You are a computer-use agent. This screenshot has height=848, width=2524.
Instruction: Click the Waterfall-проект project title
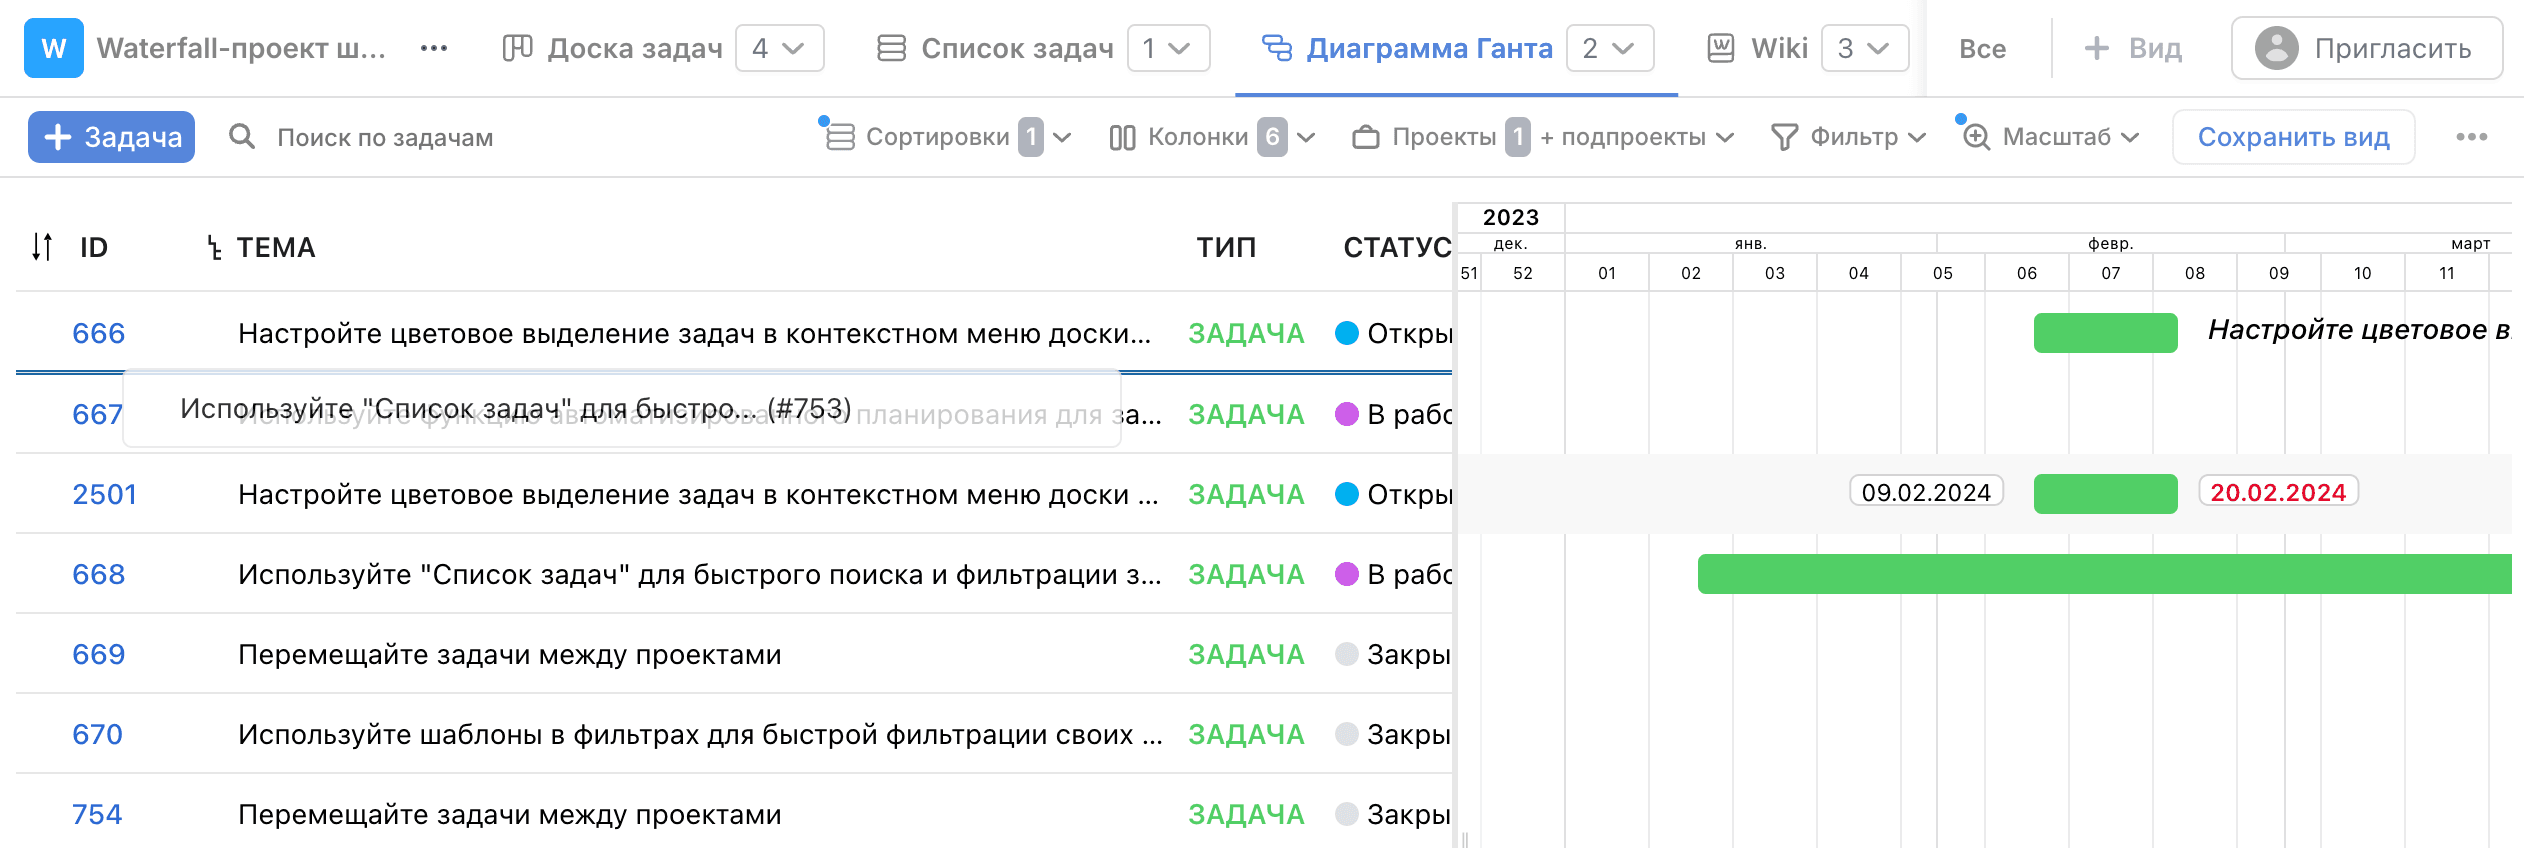241,48
